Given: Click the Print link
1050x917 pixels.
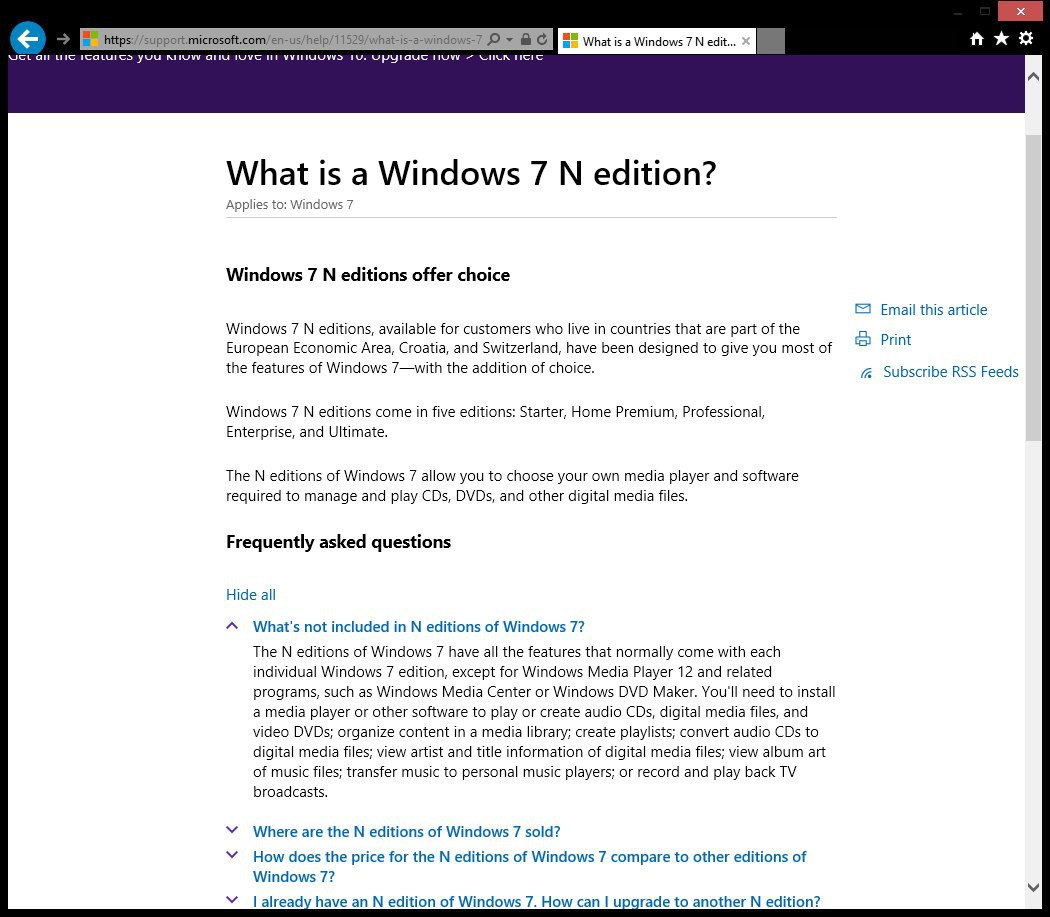Looking at the screenshot, I should click(895, 340).
